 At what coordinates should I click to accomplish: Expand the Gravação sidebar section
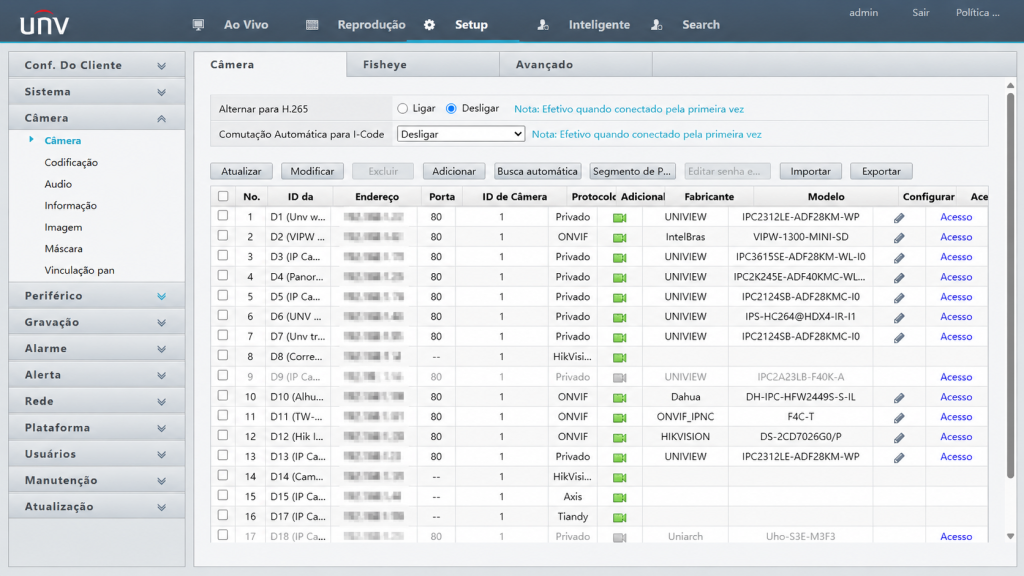97,322
